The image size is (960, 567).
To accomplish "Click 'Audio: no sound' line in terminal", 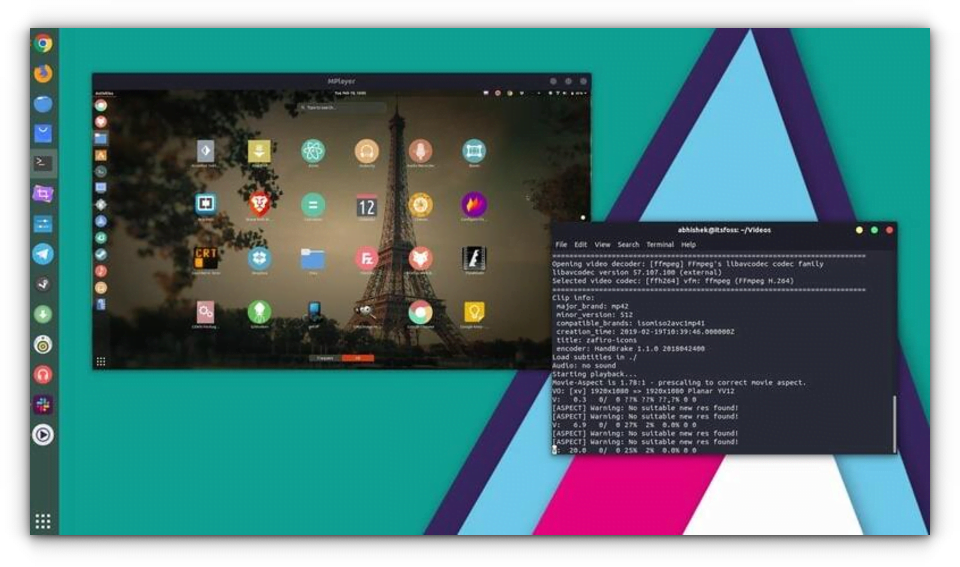I will tap(584, 365).
